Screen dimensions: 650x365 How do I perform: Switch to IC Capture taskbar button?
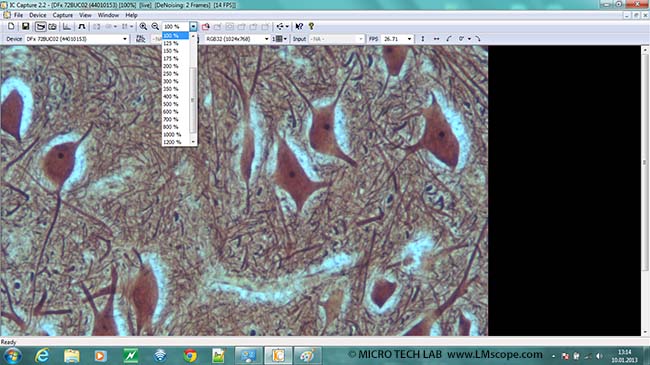coord(278,356)
